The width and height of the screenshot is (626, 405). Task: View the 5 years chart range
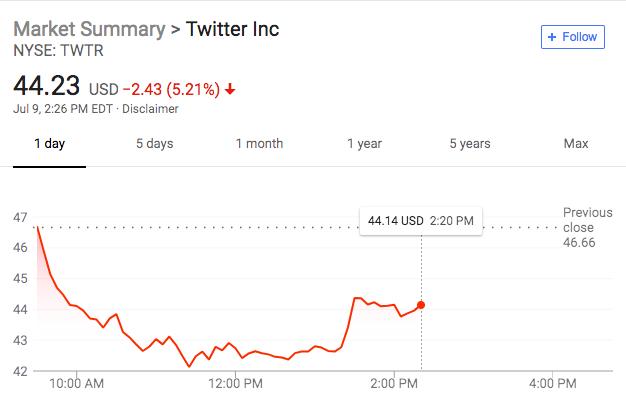pyautogui.click(x=469, y=144)
